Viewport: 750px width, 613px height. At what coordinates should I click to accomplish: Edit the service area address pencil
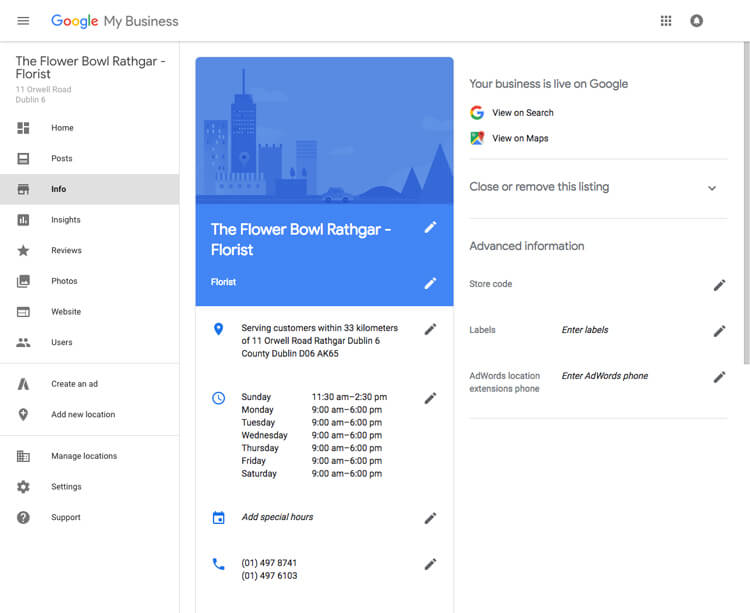430,329
